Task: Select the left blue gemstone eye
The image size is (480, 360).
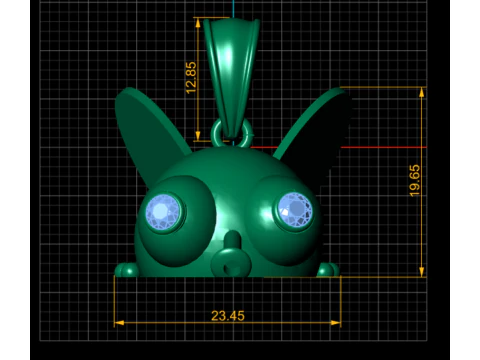Action: 163,212
